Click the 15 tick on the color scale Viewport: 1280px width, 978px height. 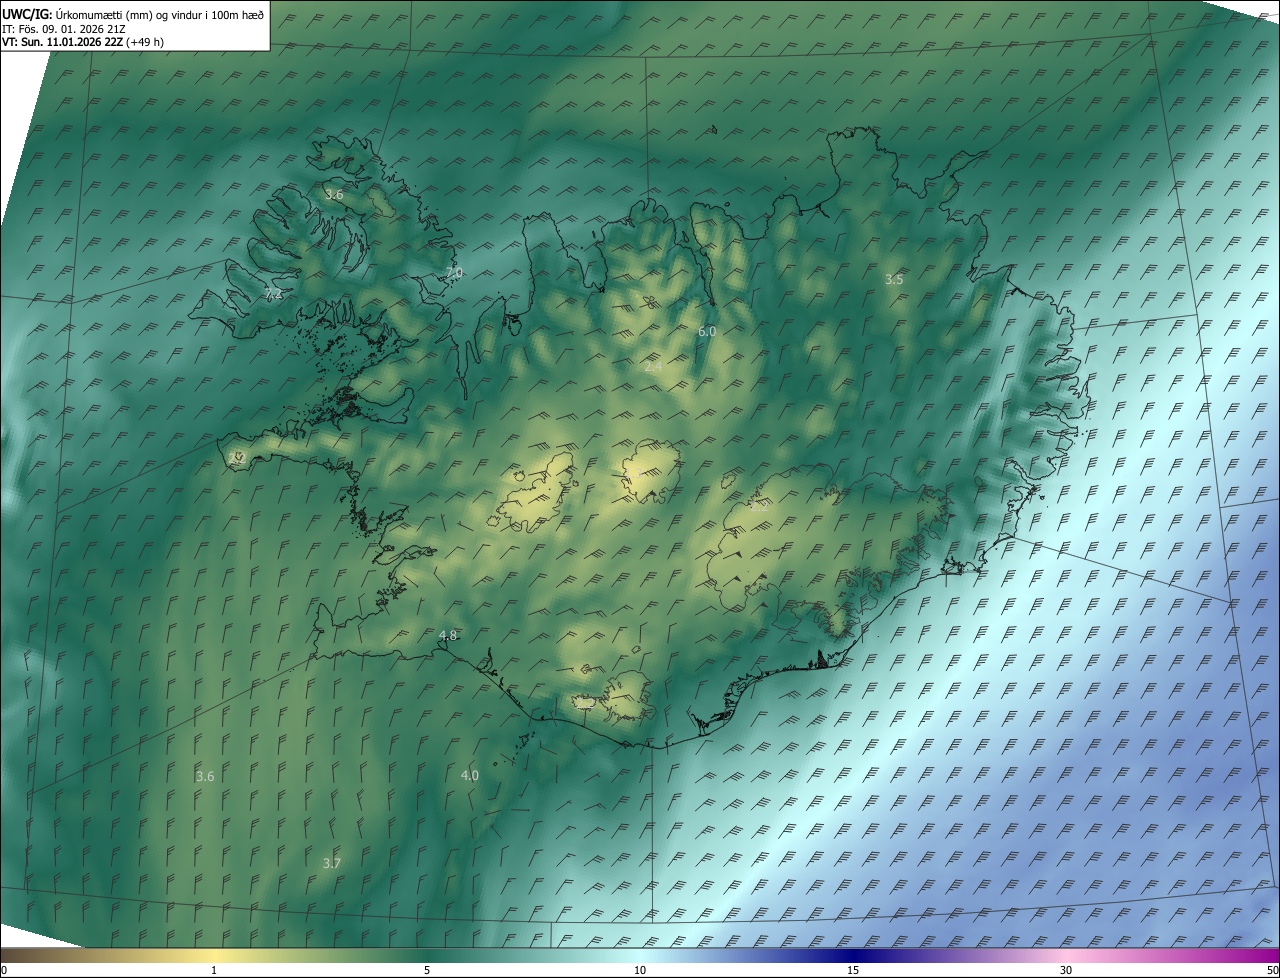(x=853, y=971)
